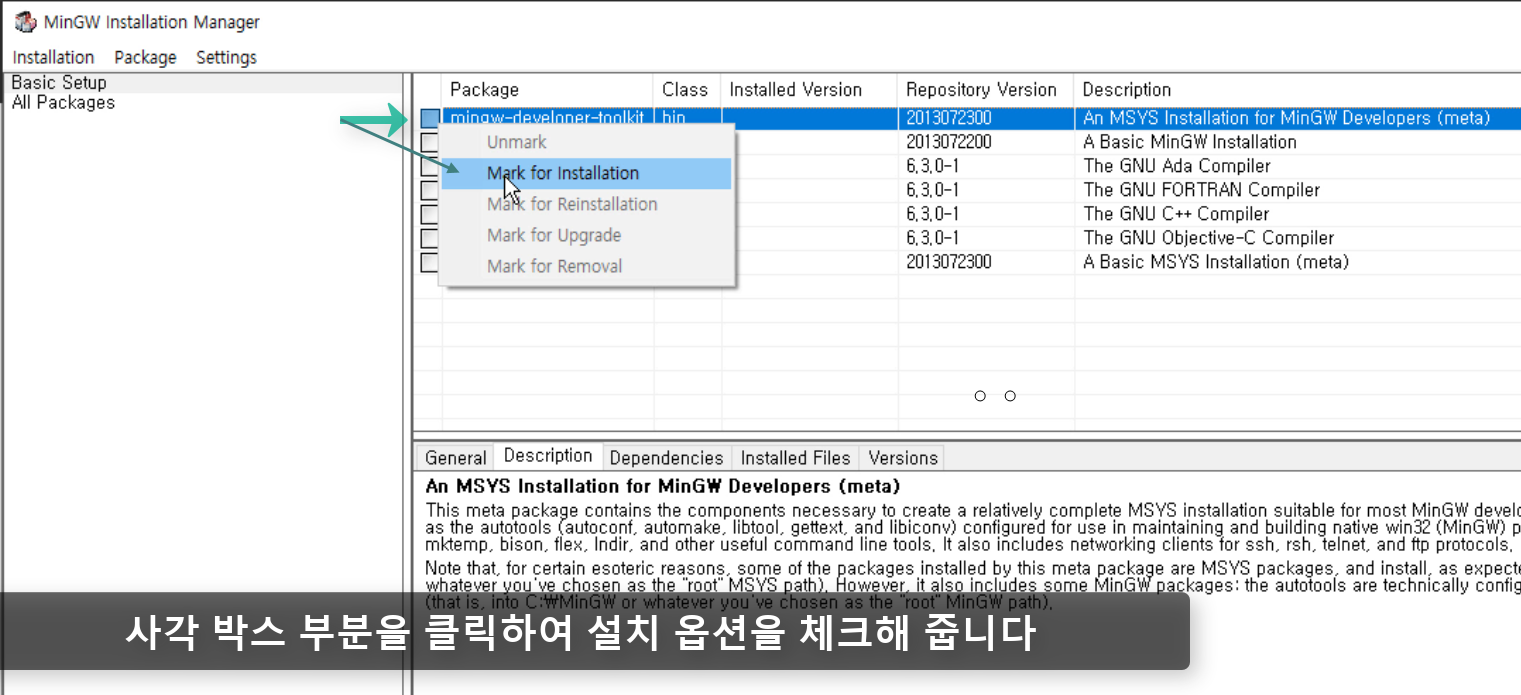
Task: Click Unmark in the context menu
Action: 586,142
